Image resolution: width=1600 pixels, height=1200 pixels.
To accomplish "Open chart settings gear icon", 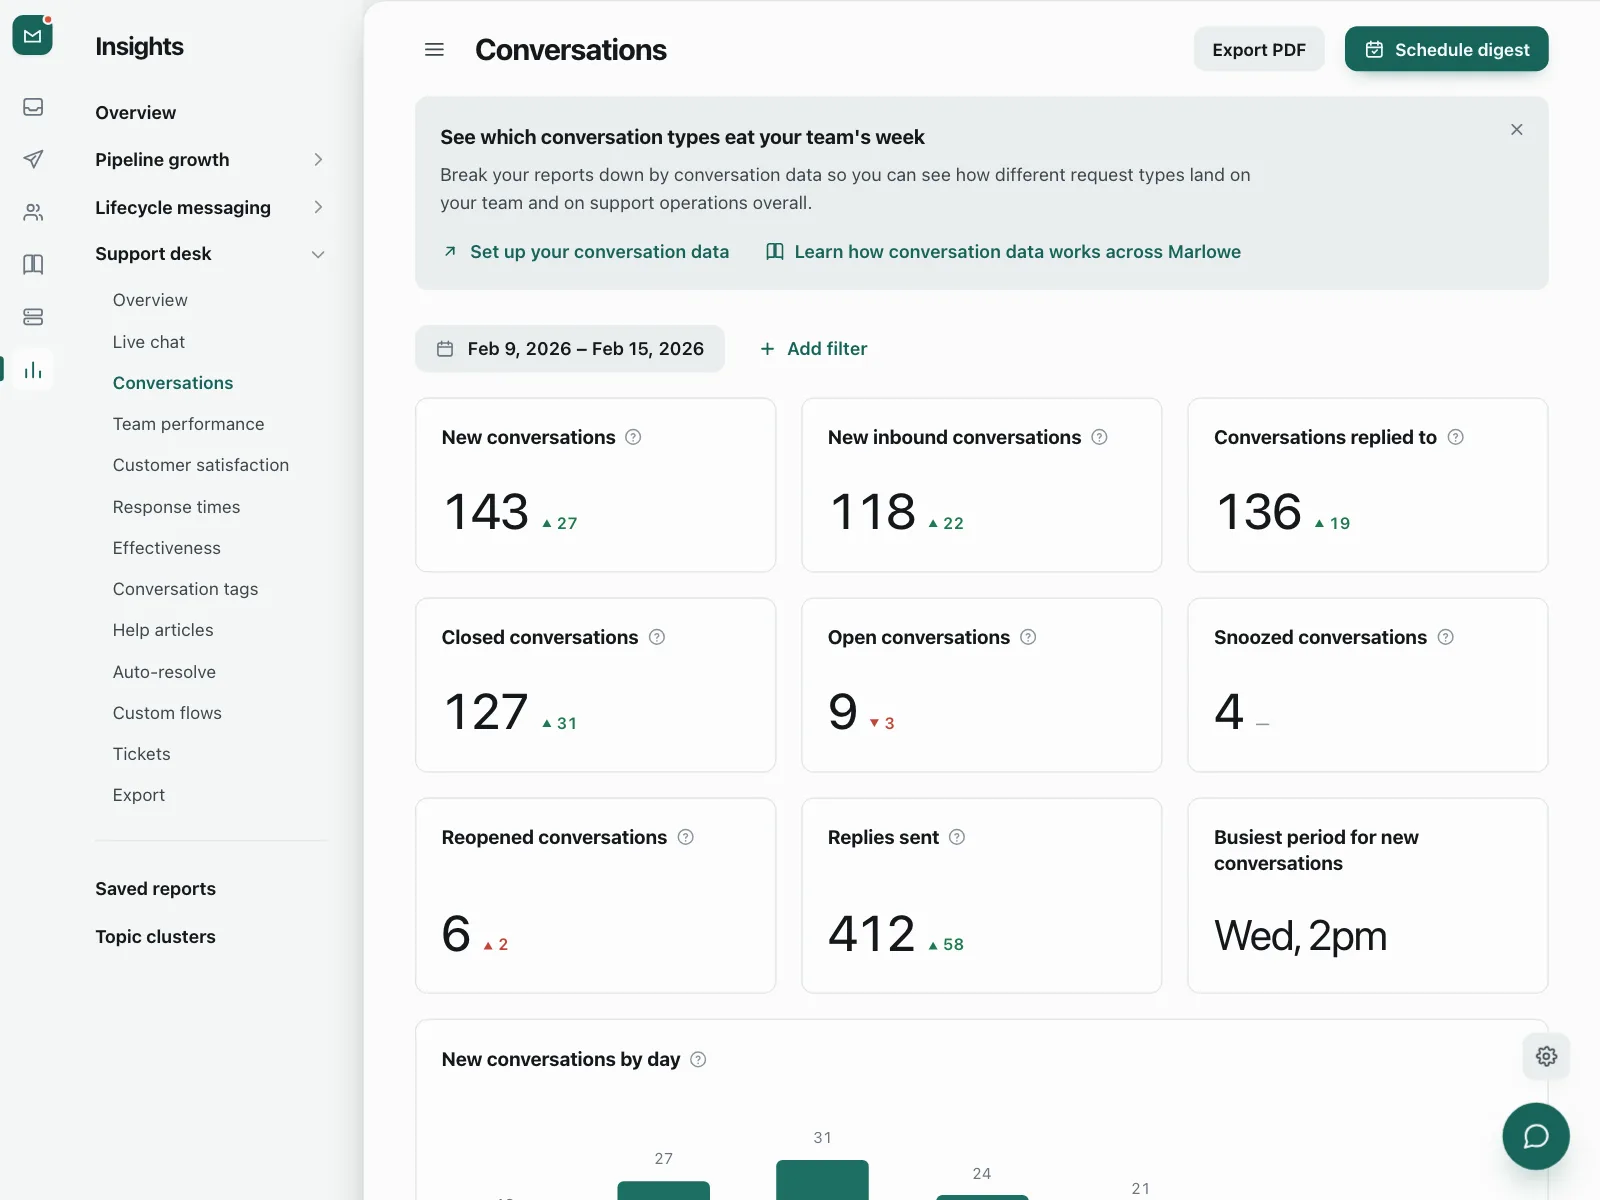I will click(1546, 1056).
